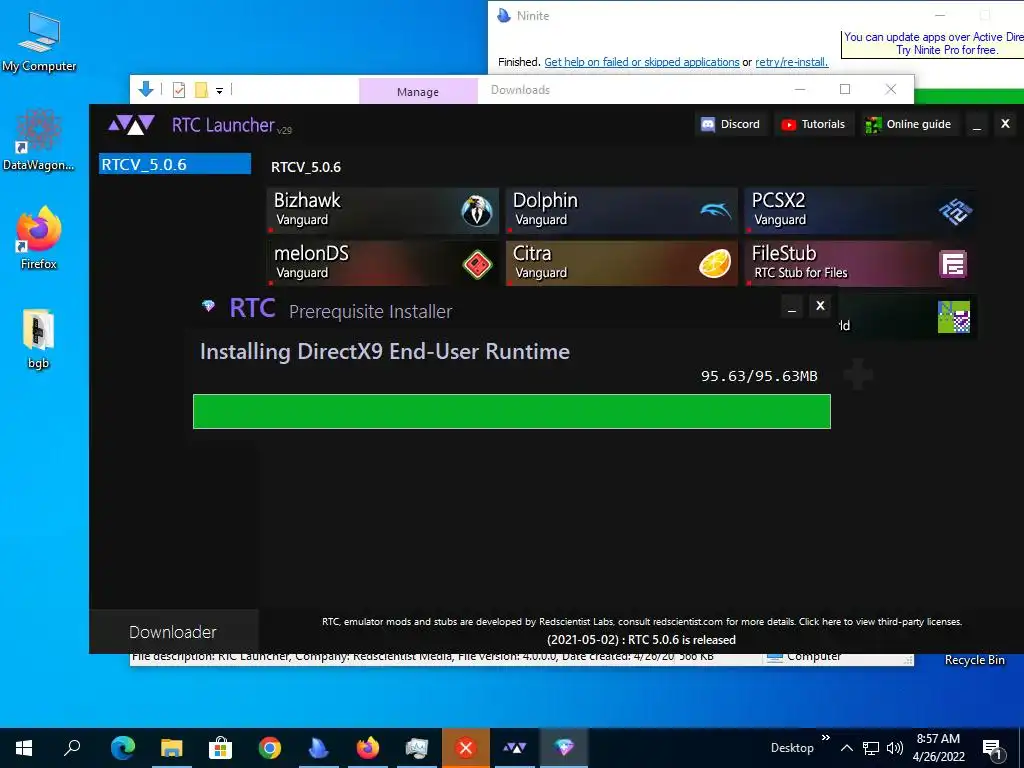Choose the Citra Vanguard card

coord(622,263)
